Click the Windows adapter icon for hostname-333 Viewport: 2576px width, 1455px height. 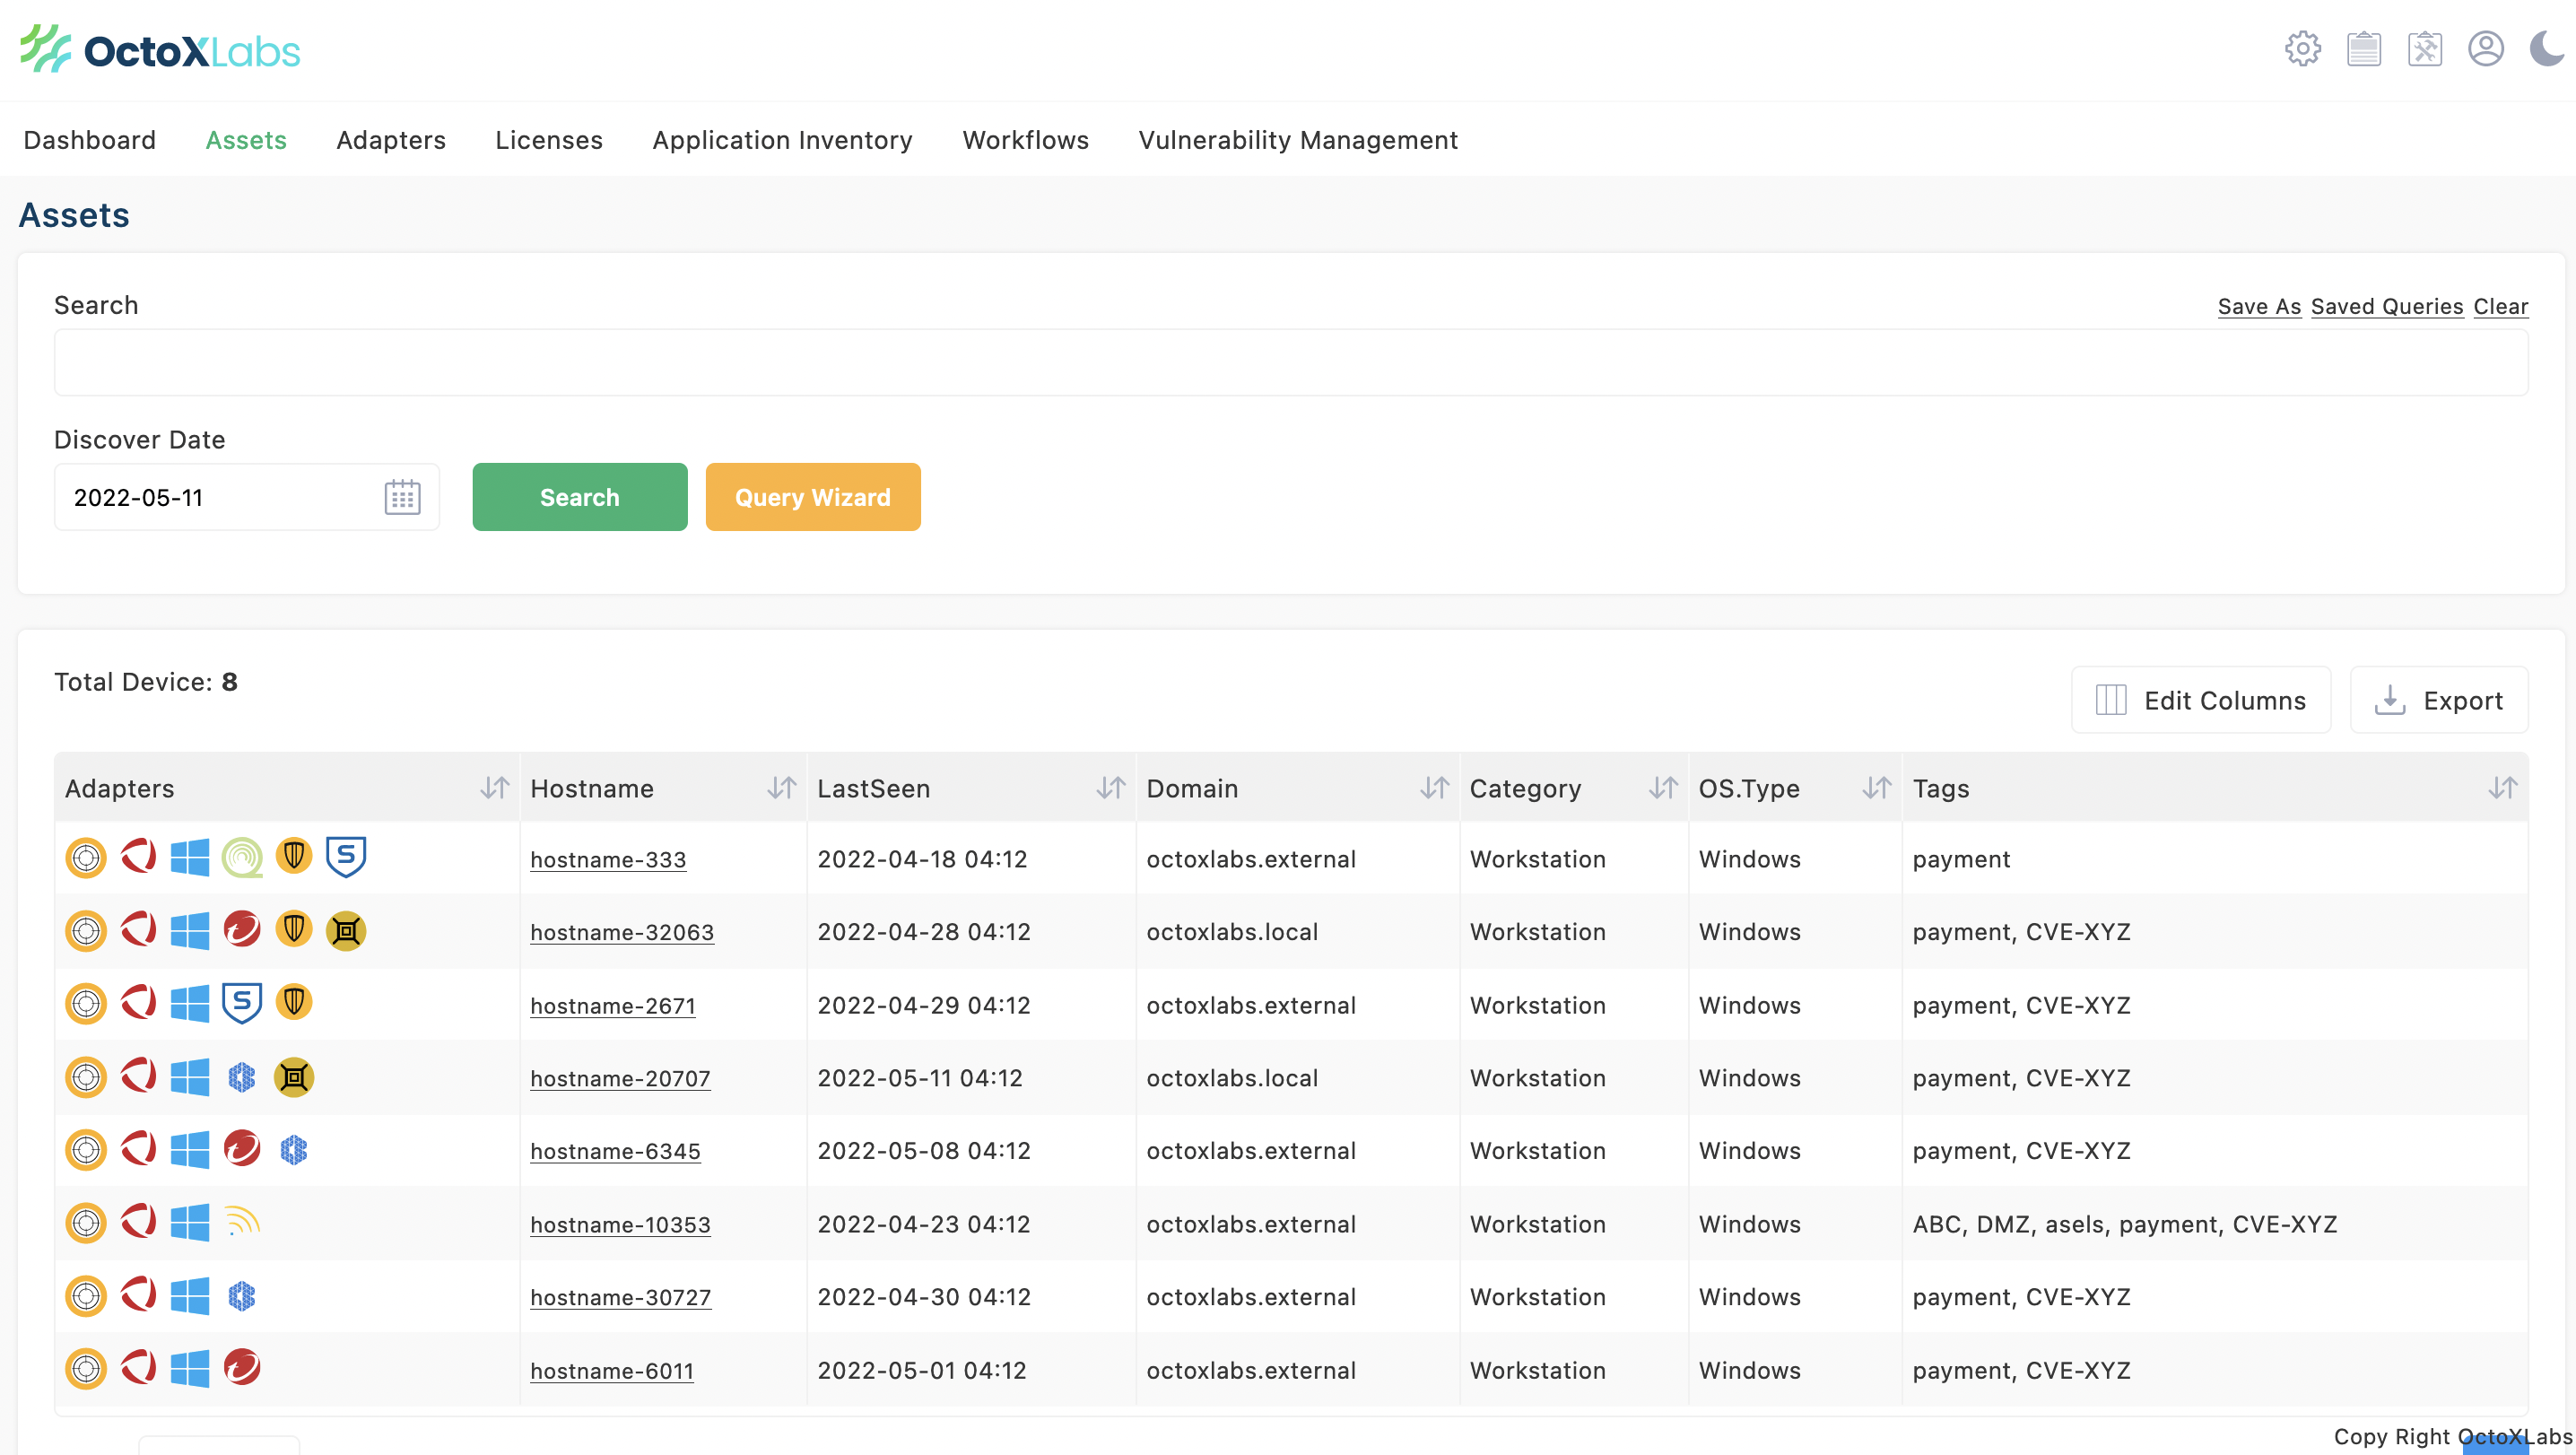[190, 857]
